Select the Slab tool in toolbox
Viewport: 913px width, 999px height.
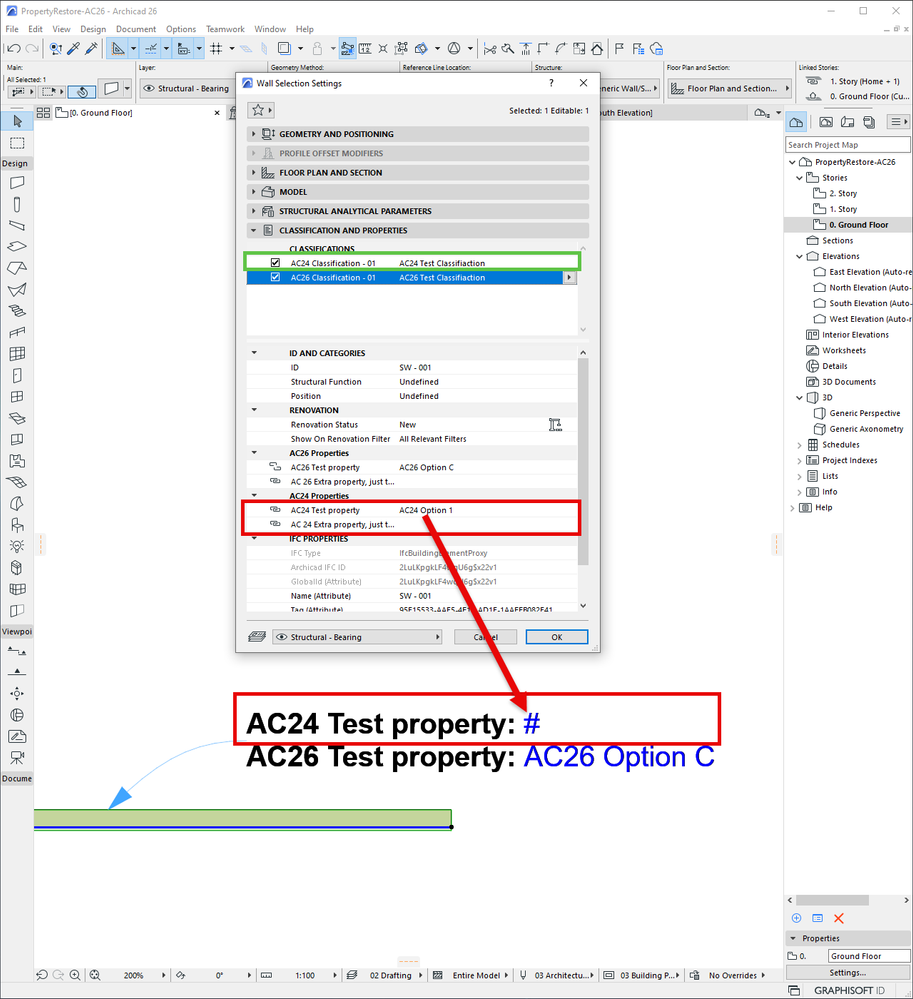(17, 247)
